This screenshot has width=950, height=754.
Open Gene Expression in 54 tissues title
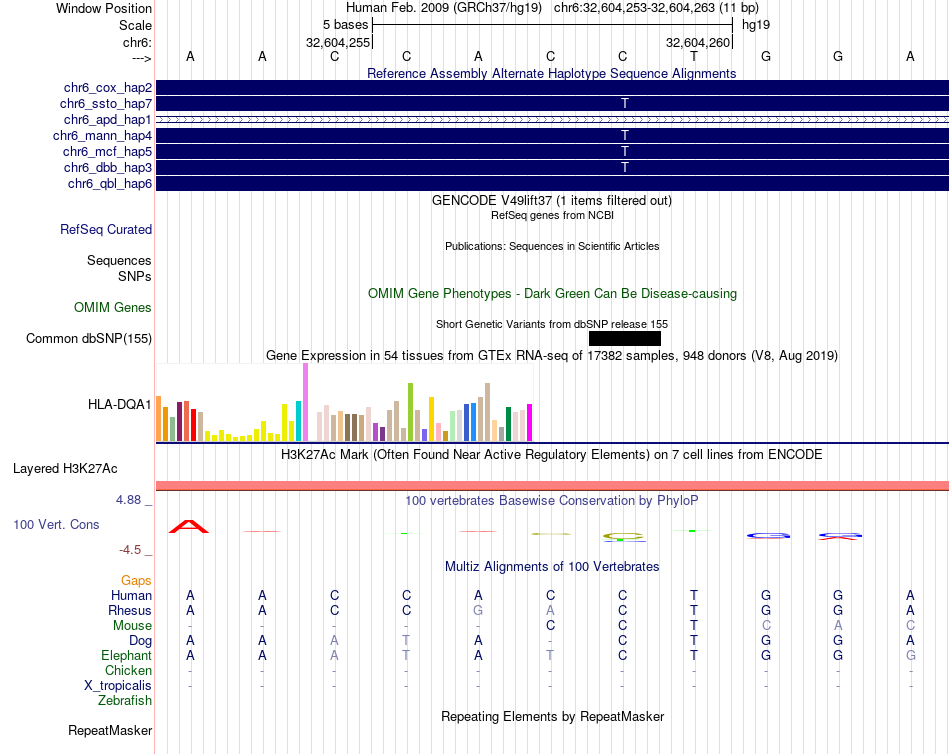point(552,356)
